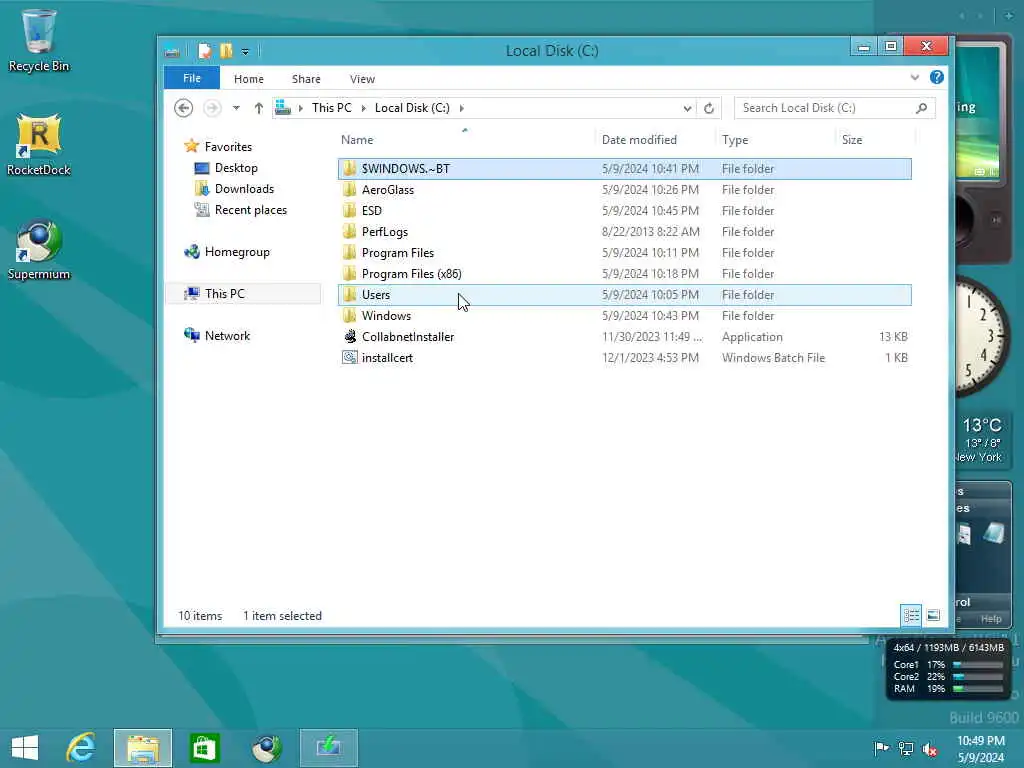Switch to Large icons view in status bar
Viewport: 1024px width, 768px height.
pos(933,615)
